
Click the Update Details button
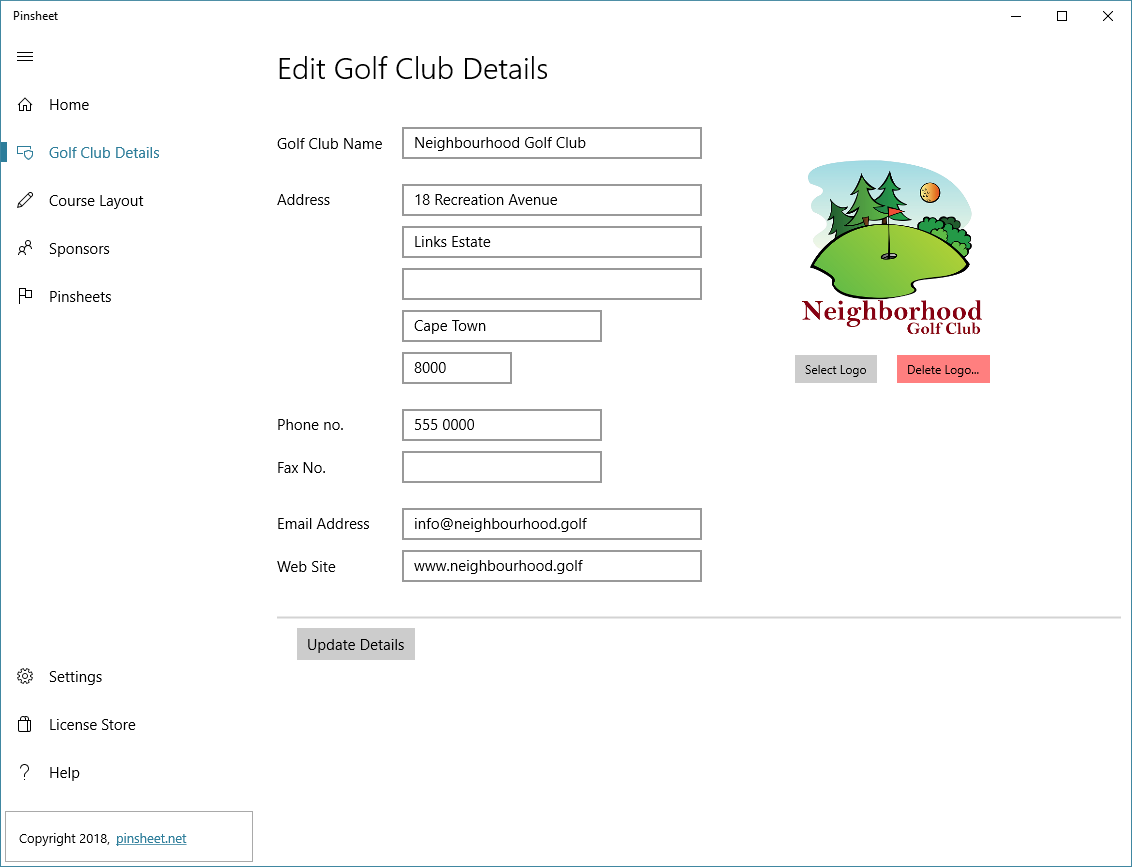(356, 645)
